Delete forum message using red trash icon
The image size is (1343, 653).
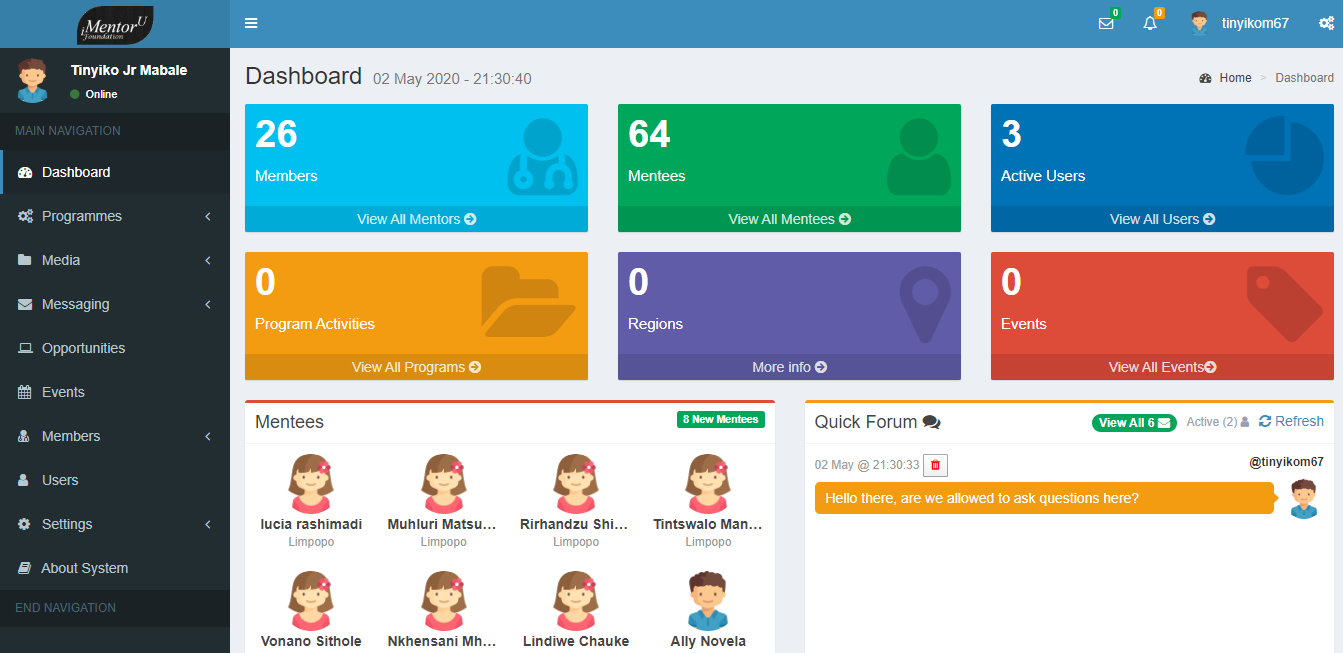pos(935,465)
